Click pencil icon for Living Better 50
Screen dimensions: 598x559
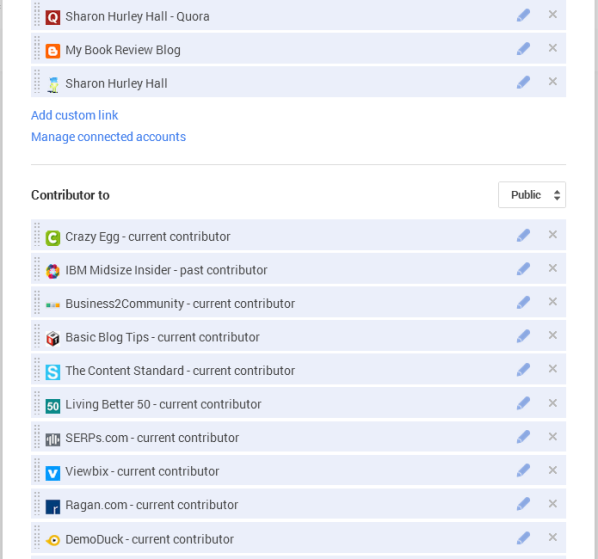[x=523, y=403]
